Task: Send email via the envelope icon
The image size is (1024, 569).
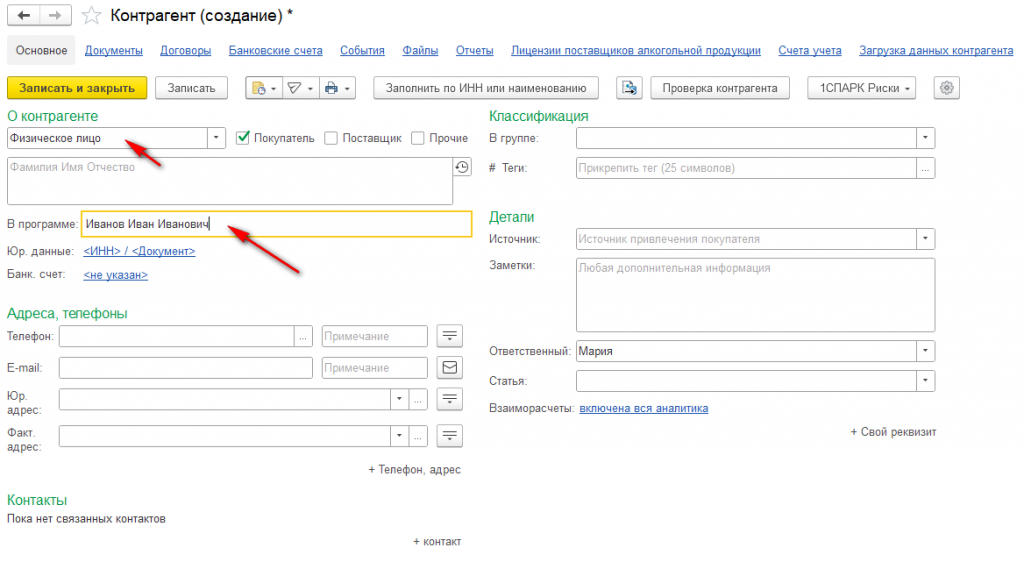Action: (x=449, y=367)
